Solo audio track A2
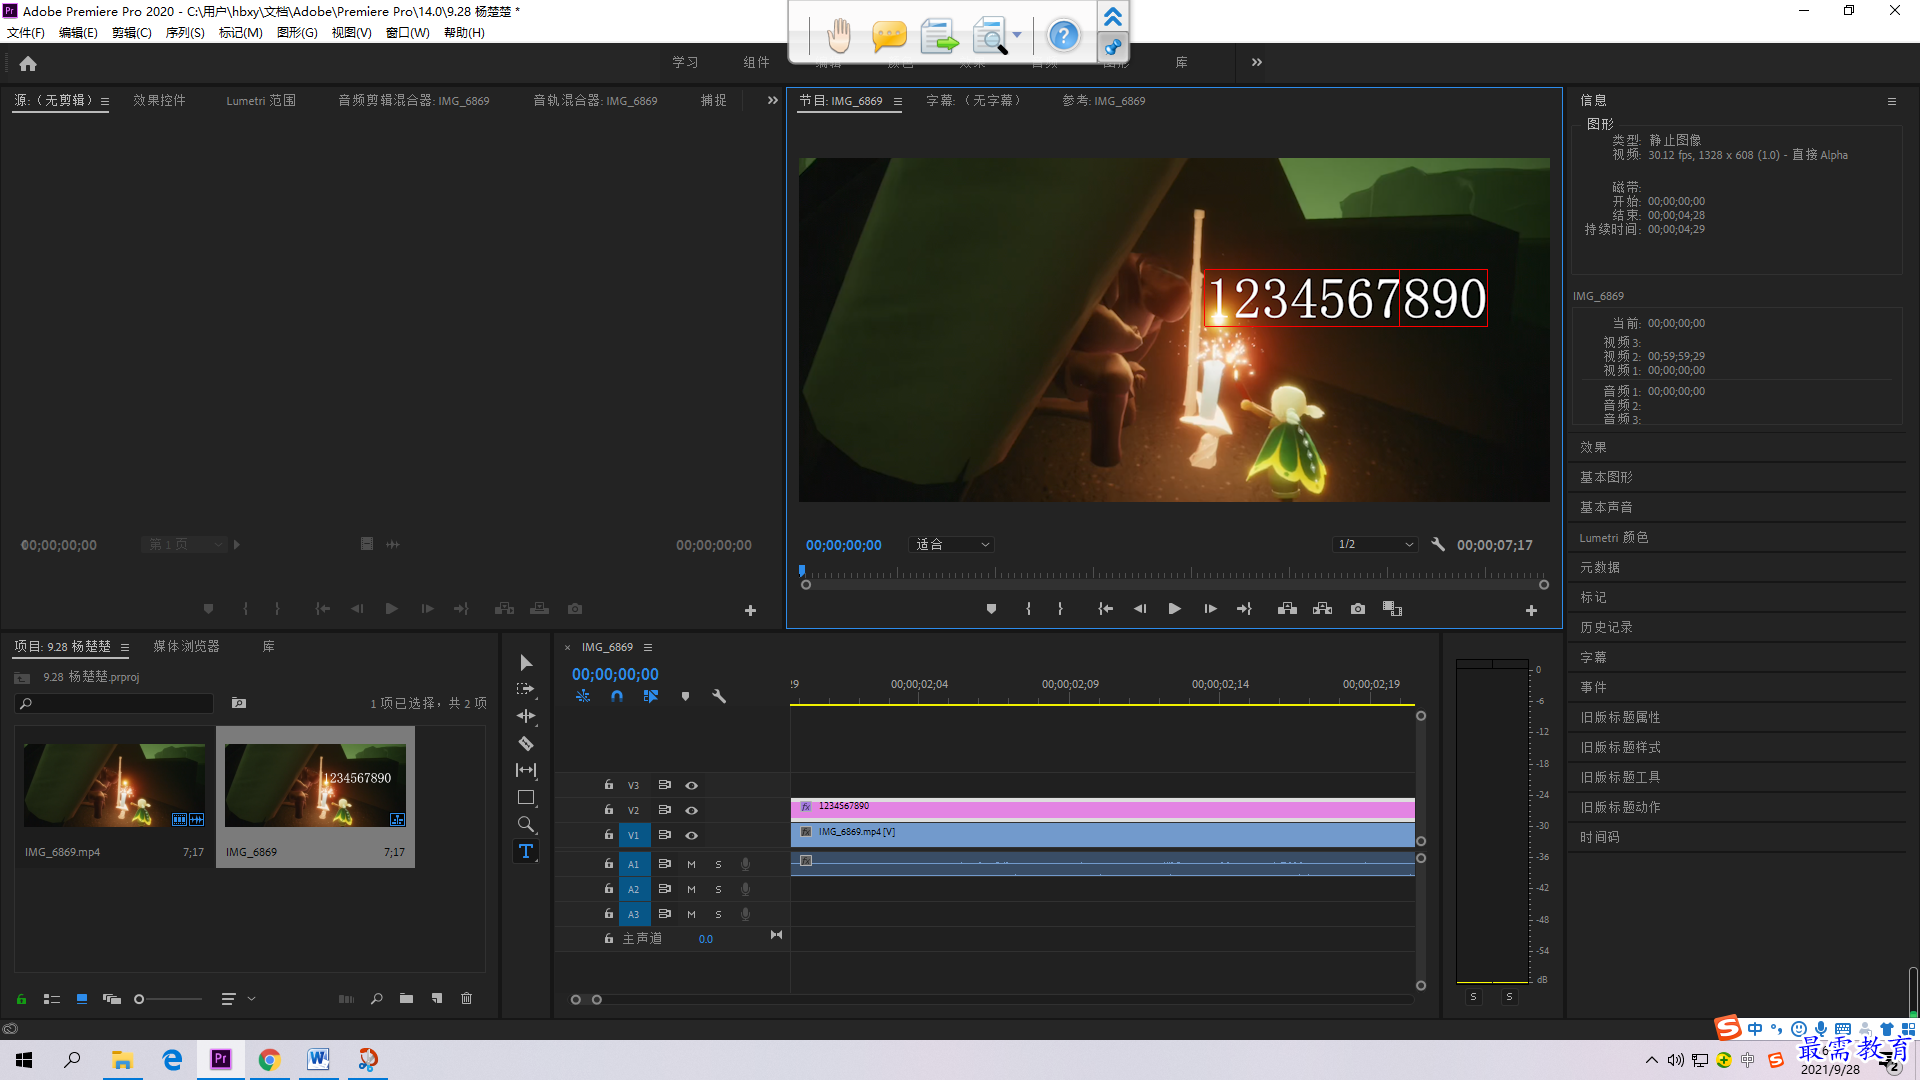The height and width of the screenshot is (1080, 1920). pos(718,890)
